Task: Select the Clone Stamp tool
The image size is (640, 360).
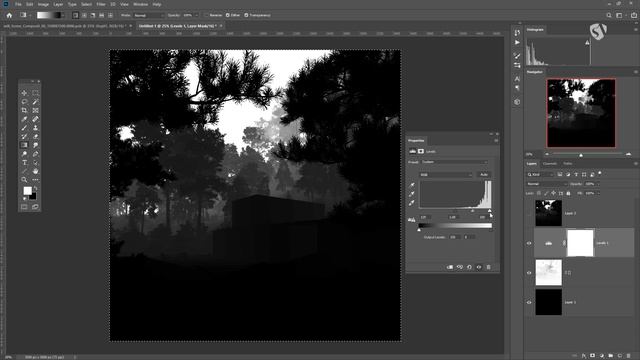Action: click(36, 128)
